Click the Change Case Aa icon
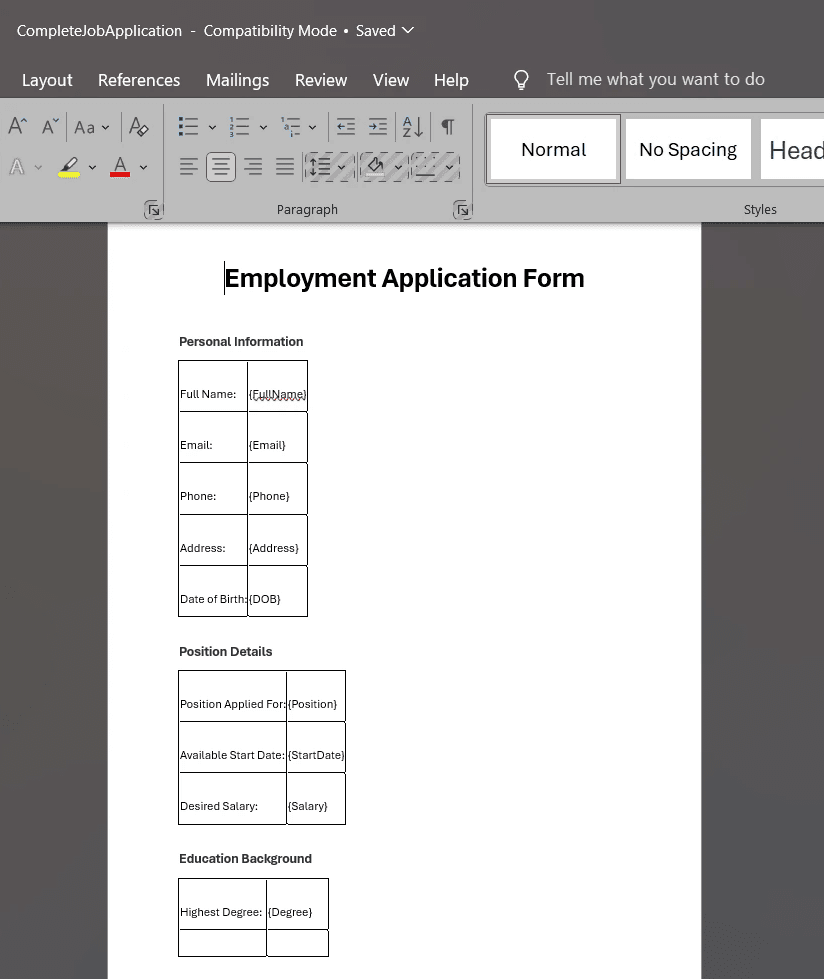824x979 pixels. click(x=84, y=127)
